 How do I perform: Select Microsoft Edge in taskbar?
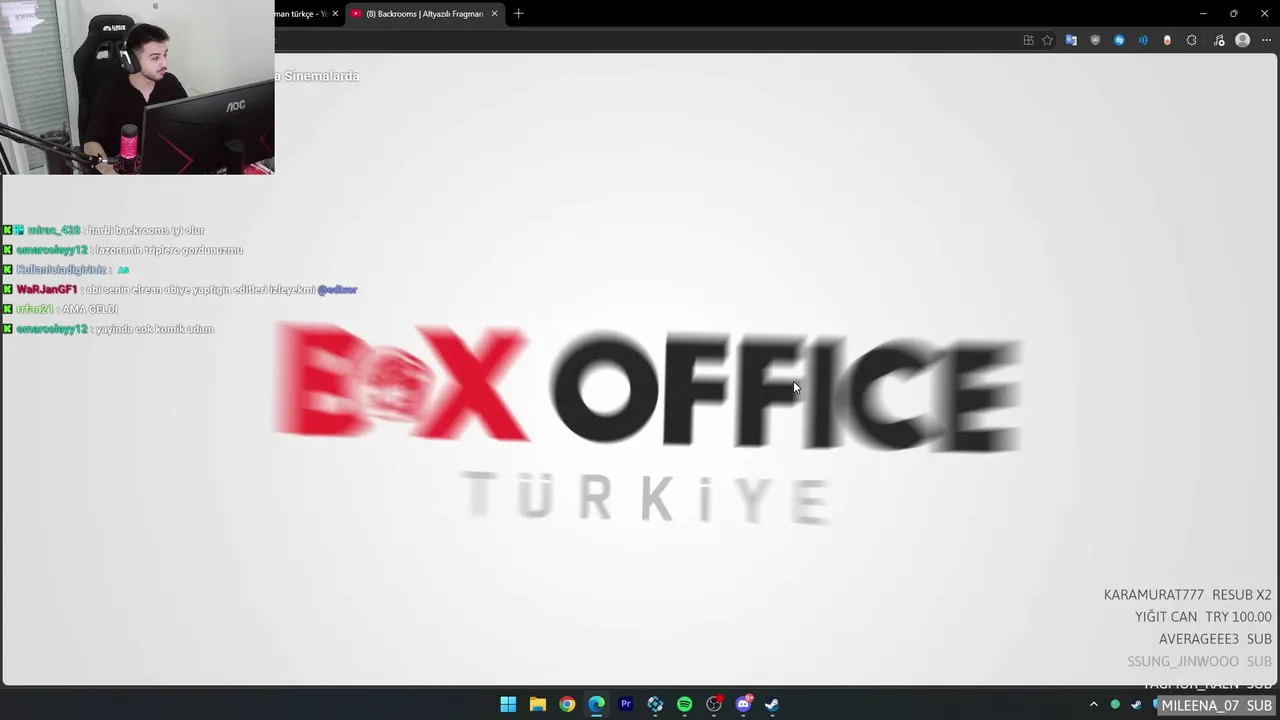(596, 704)
